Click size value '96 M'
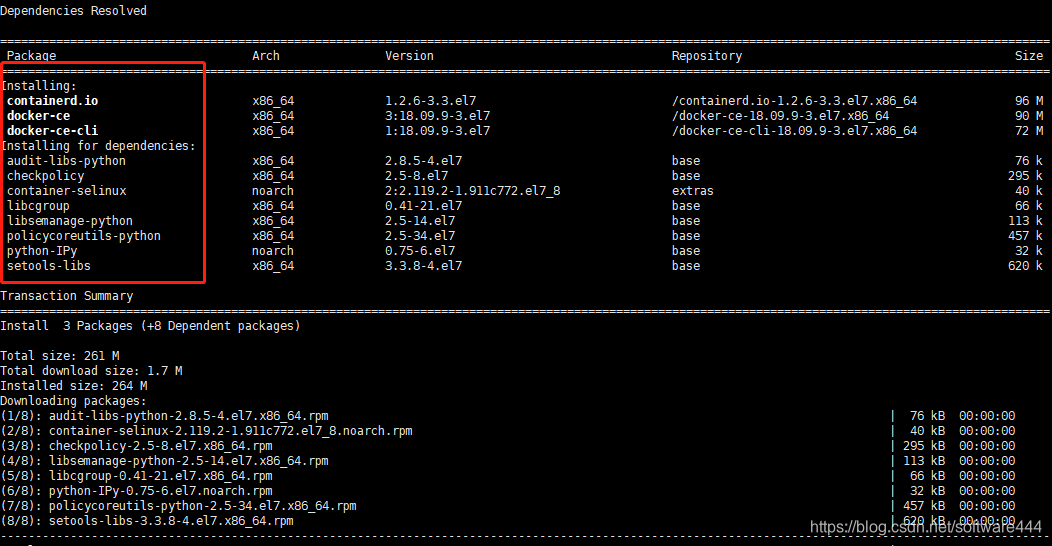 pyautogui.click(x=1029, y=101)
